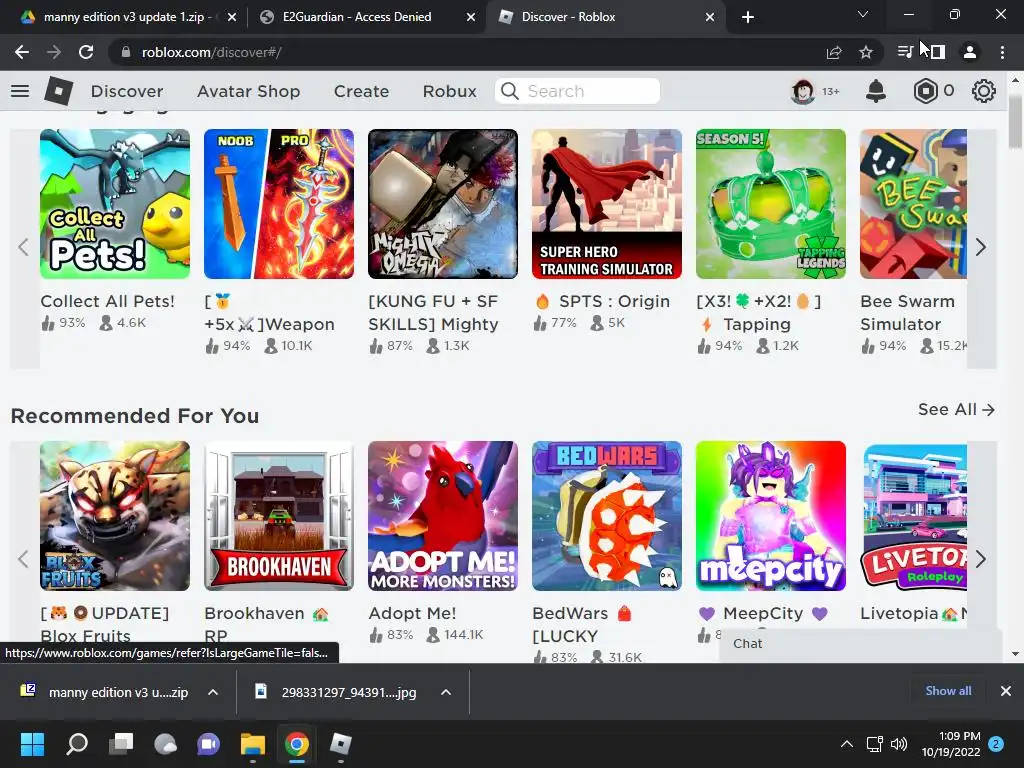1024x768 pixels.
Task: Open the Chat panel
Action: 860,644
